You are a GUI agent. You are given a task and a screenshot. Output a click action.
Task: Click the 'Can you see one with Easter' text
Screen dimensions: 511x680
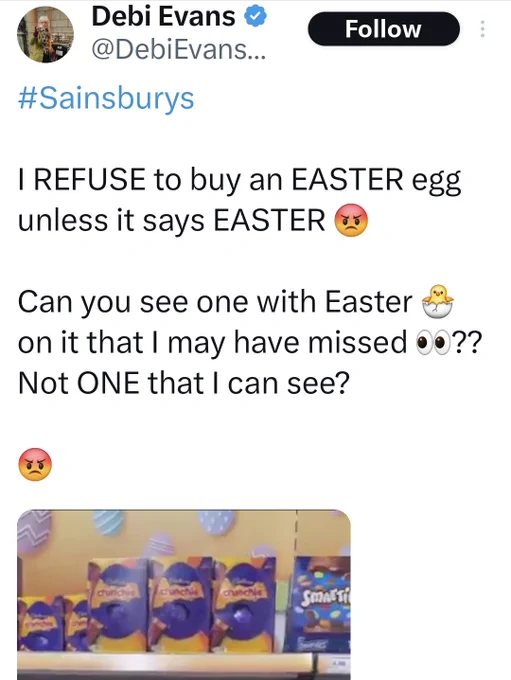[x=215, y=302]
